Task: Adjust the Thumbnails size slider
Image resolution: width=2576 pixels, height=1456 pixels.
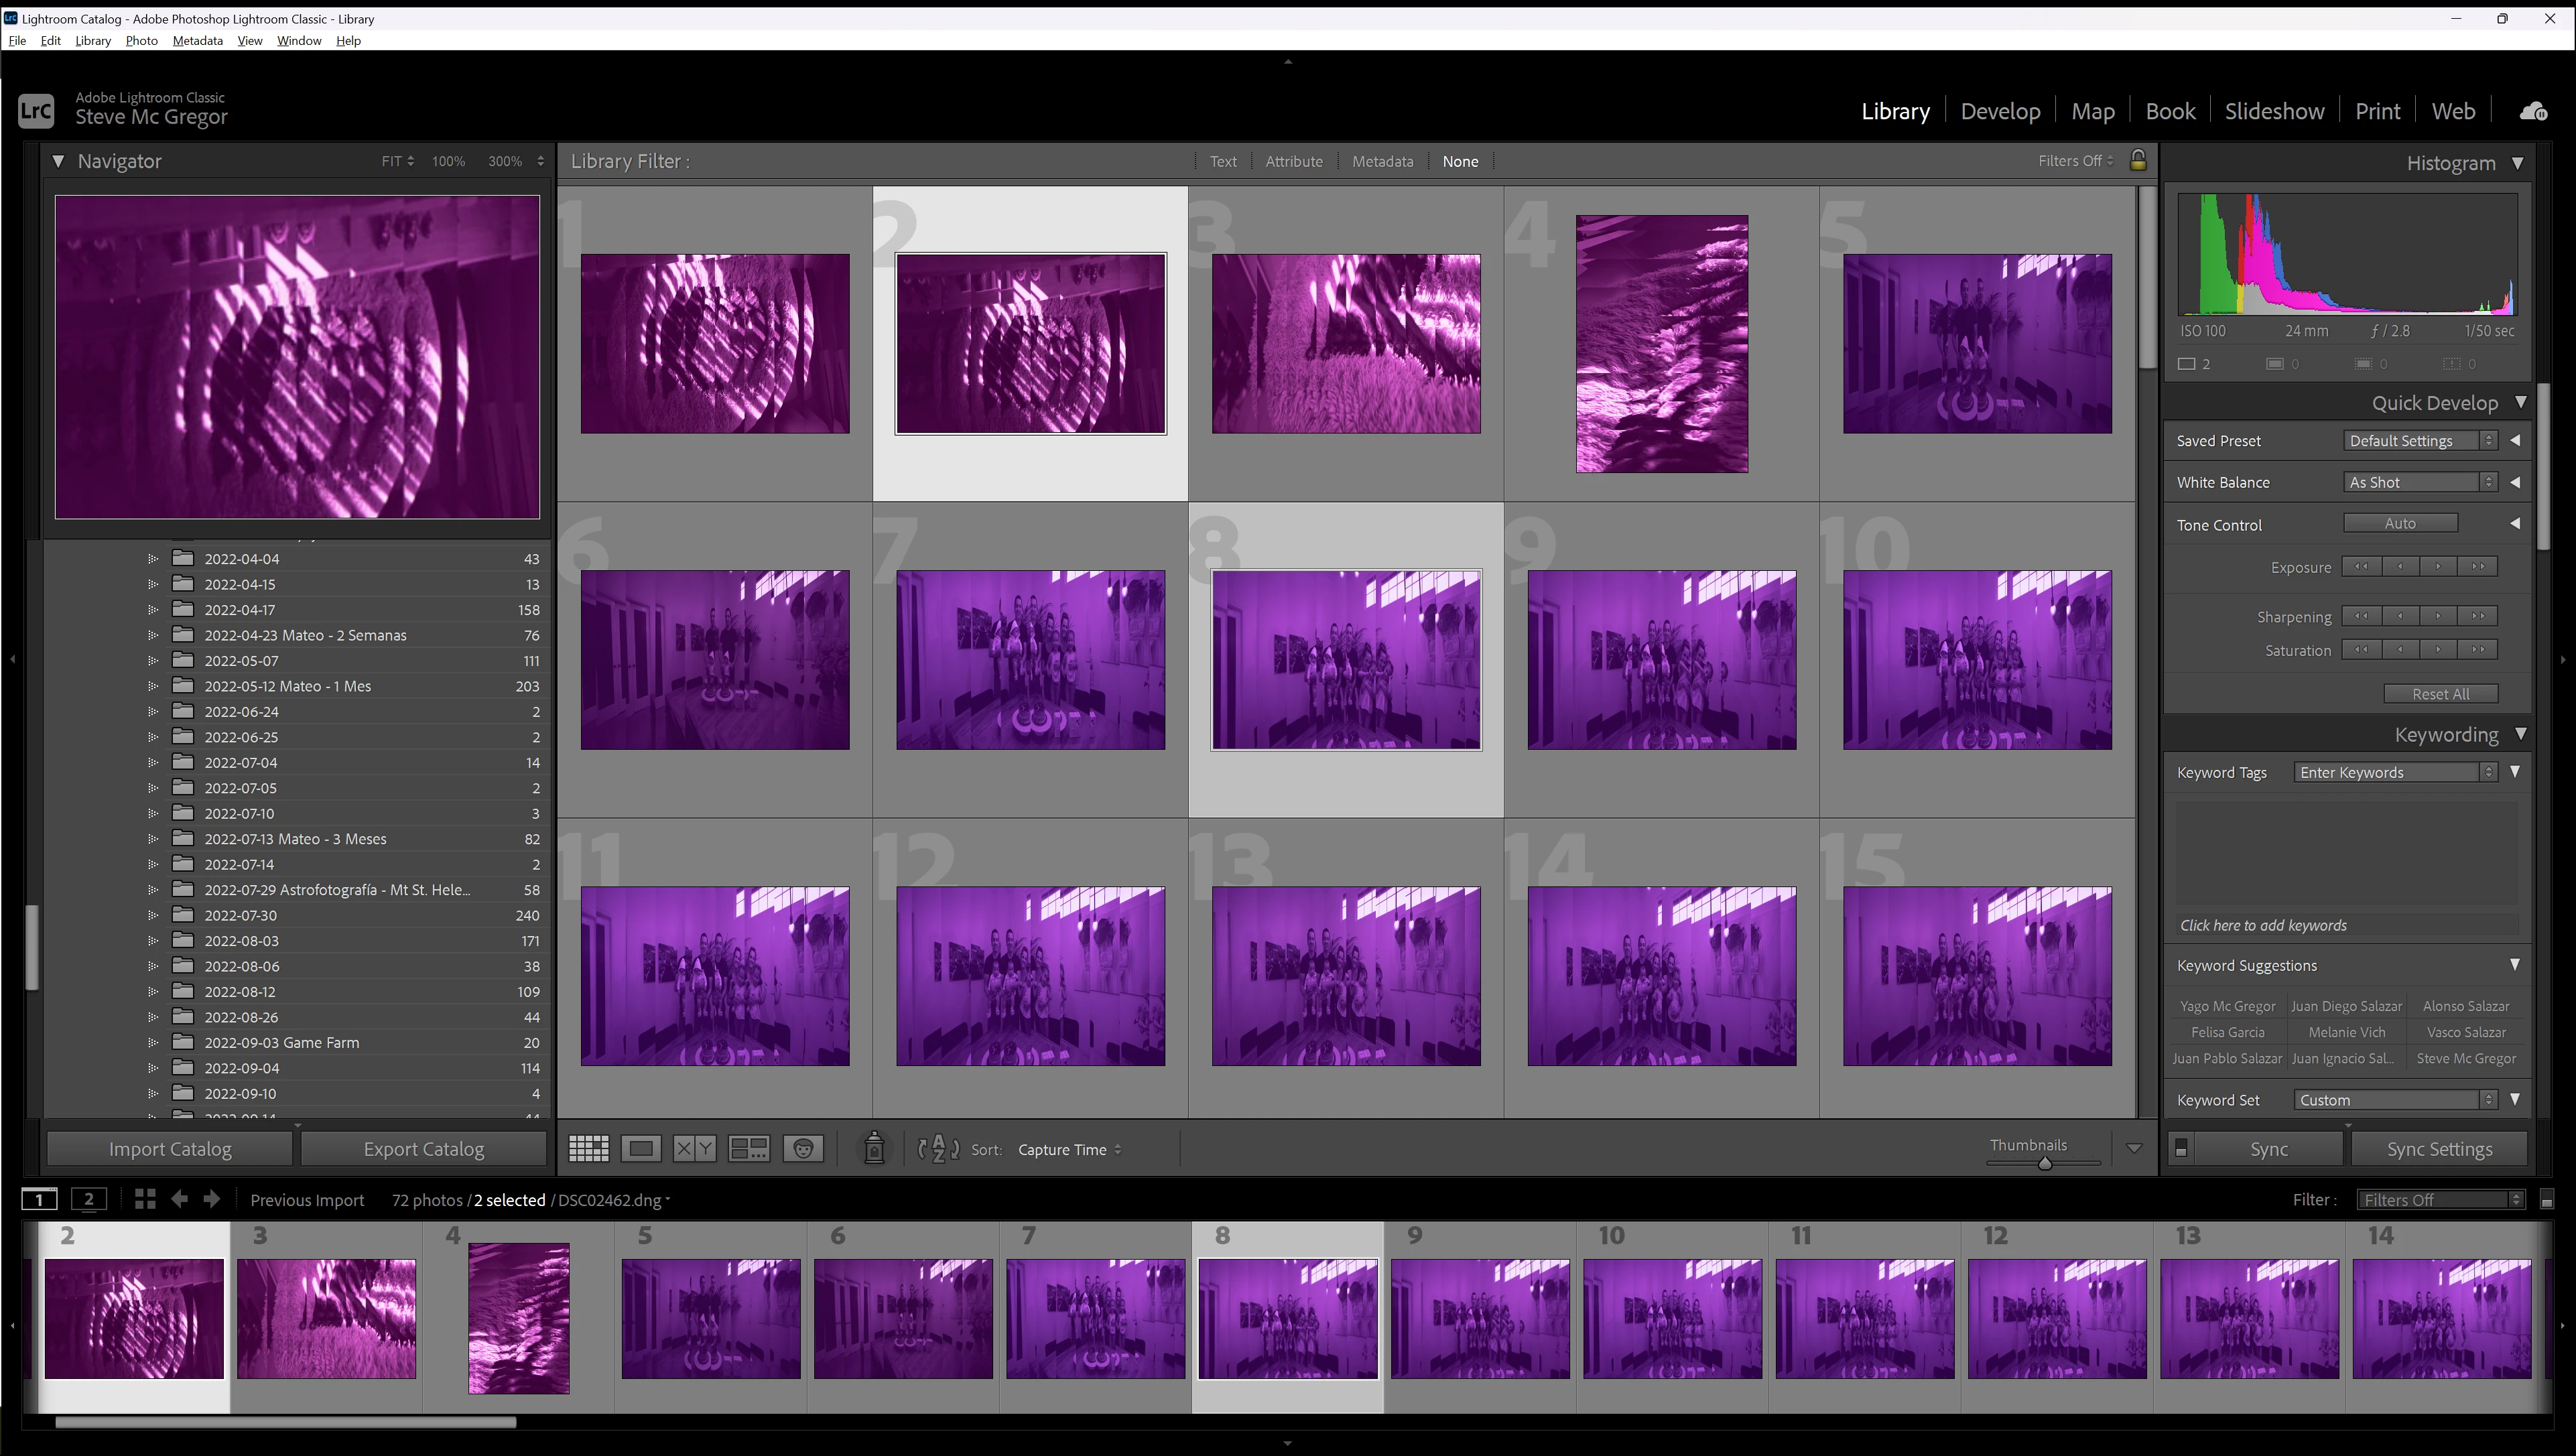Action: coord(2044,1163)
